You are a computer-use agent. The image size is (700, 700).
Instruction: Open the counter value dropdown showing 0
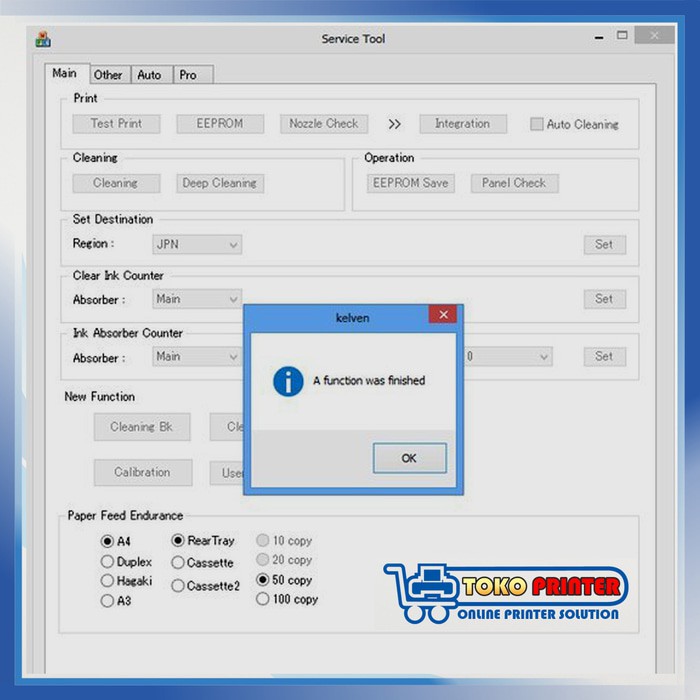(x=508, y=357)
